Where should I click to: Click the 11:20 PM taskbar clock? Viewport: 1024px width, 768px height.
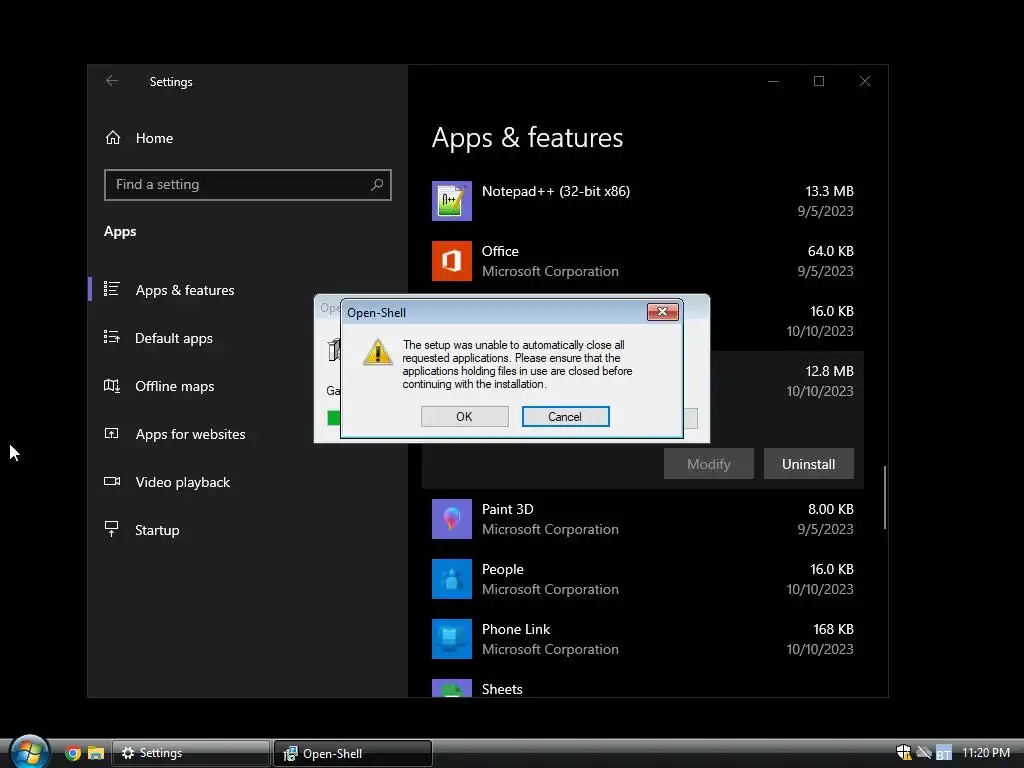click(985, 752)
